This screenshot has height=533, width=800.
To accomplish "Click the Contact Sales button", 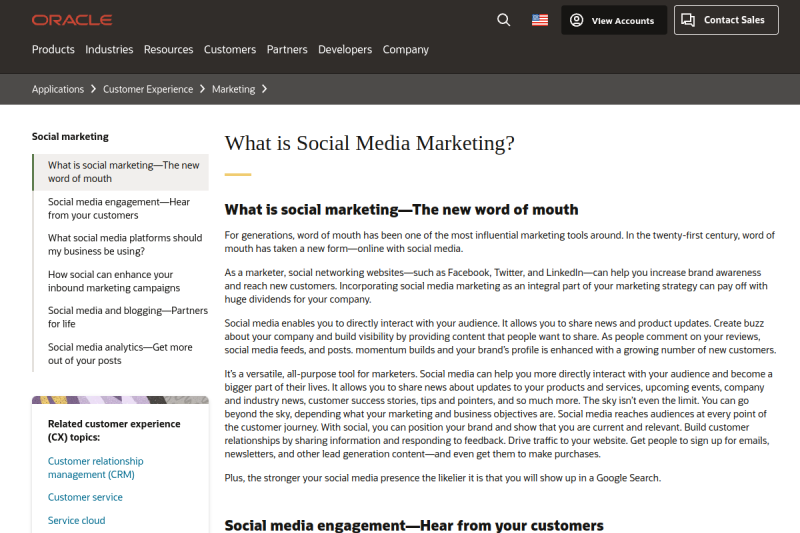I will tap(726, 20).
